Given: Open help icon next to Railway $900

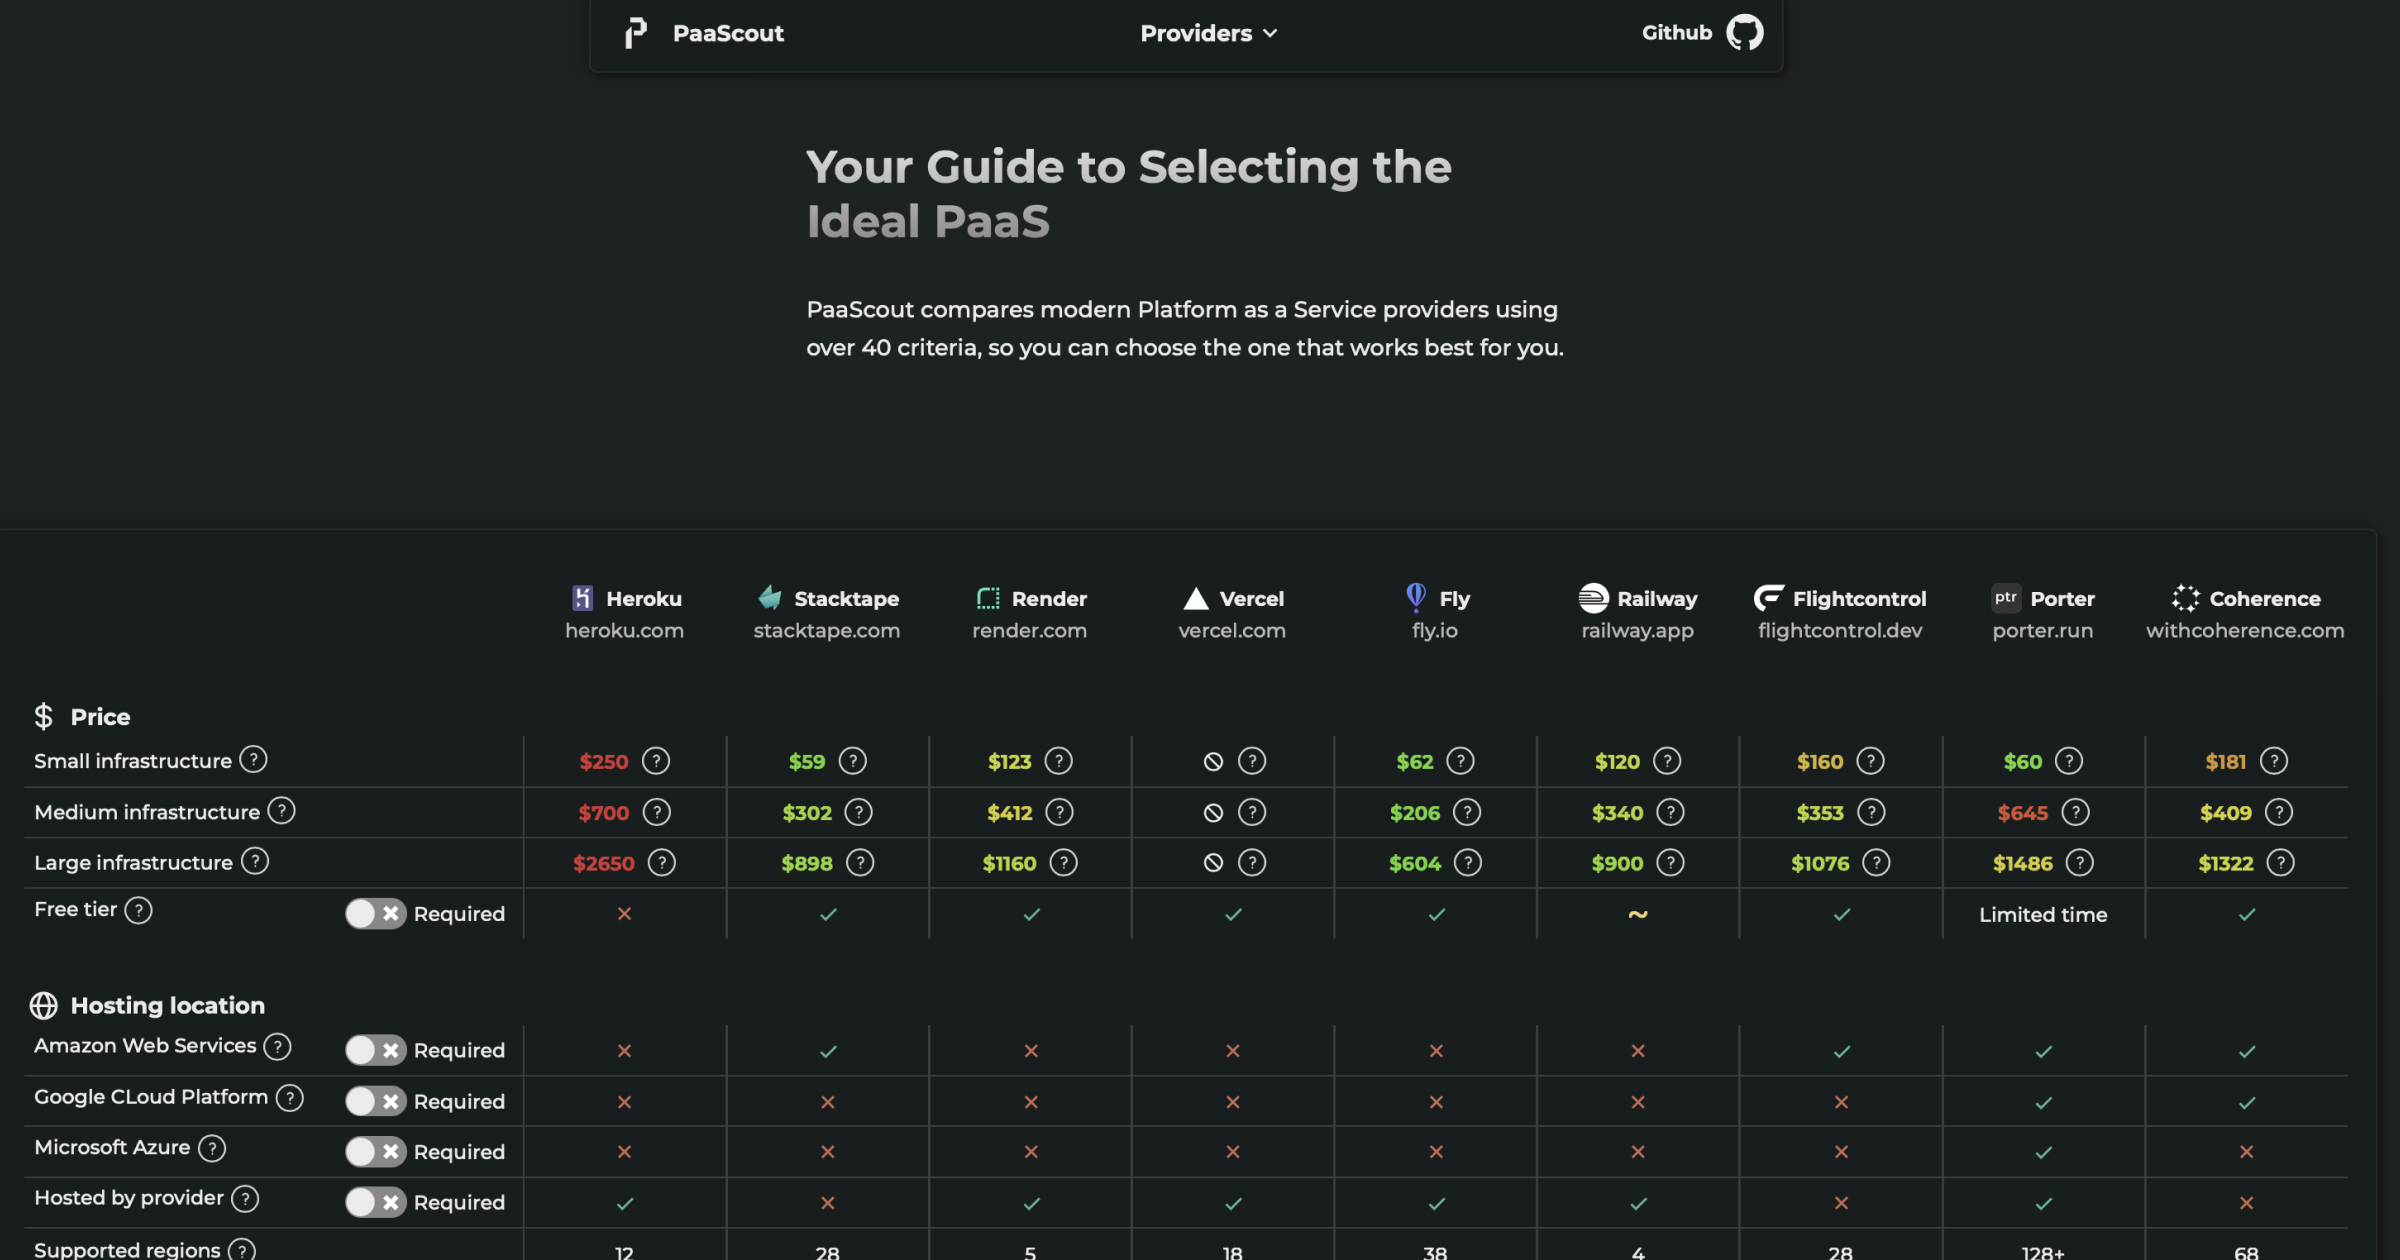Looking at the screenshot, I should tap(1671, 862).
